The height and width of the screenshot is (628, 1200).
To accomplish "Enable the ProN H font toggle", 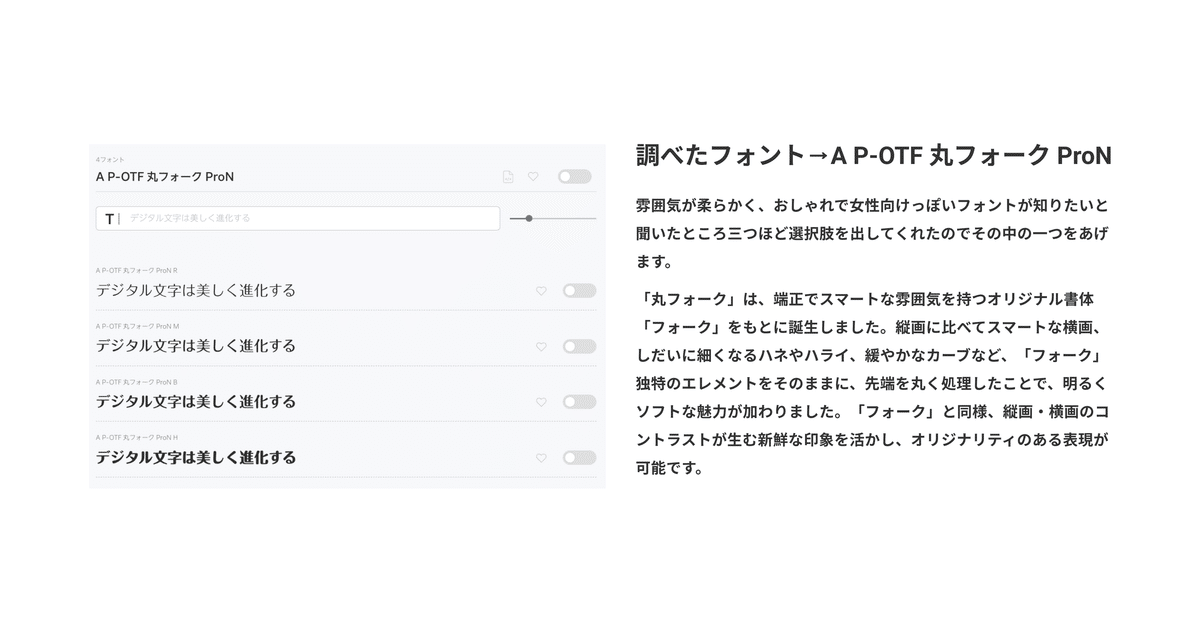I will [579, 458].
